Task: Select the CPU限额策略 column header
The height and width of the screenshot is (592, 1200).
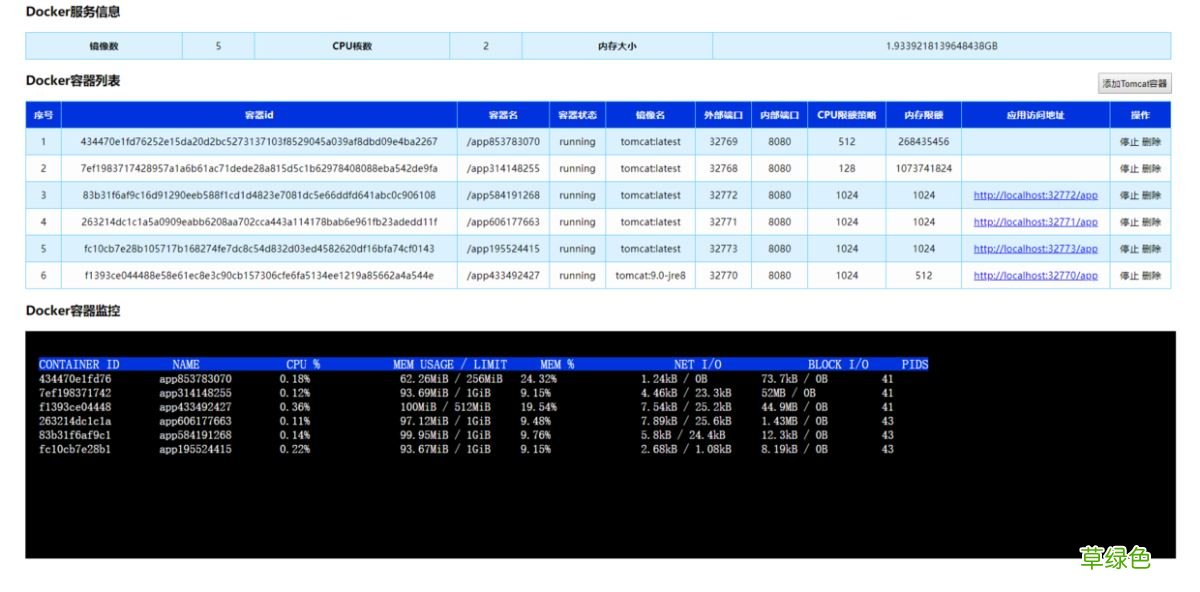Action: coord(846,115)
